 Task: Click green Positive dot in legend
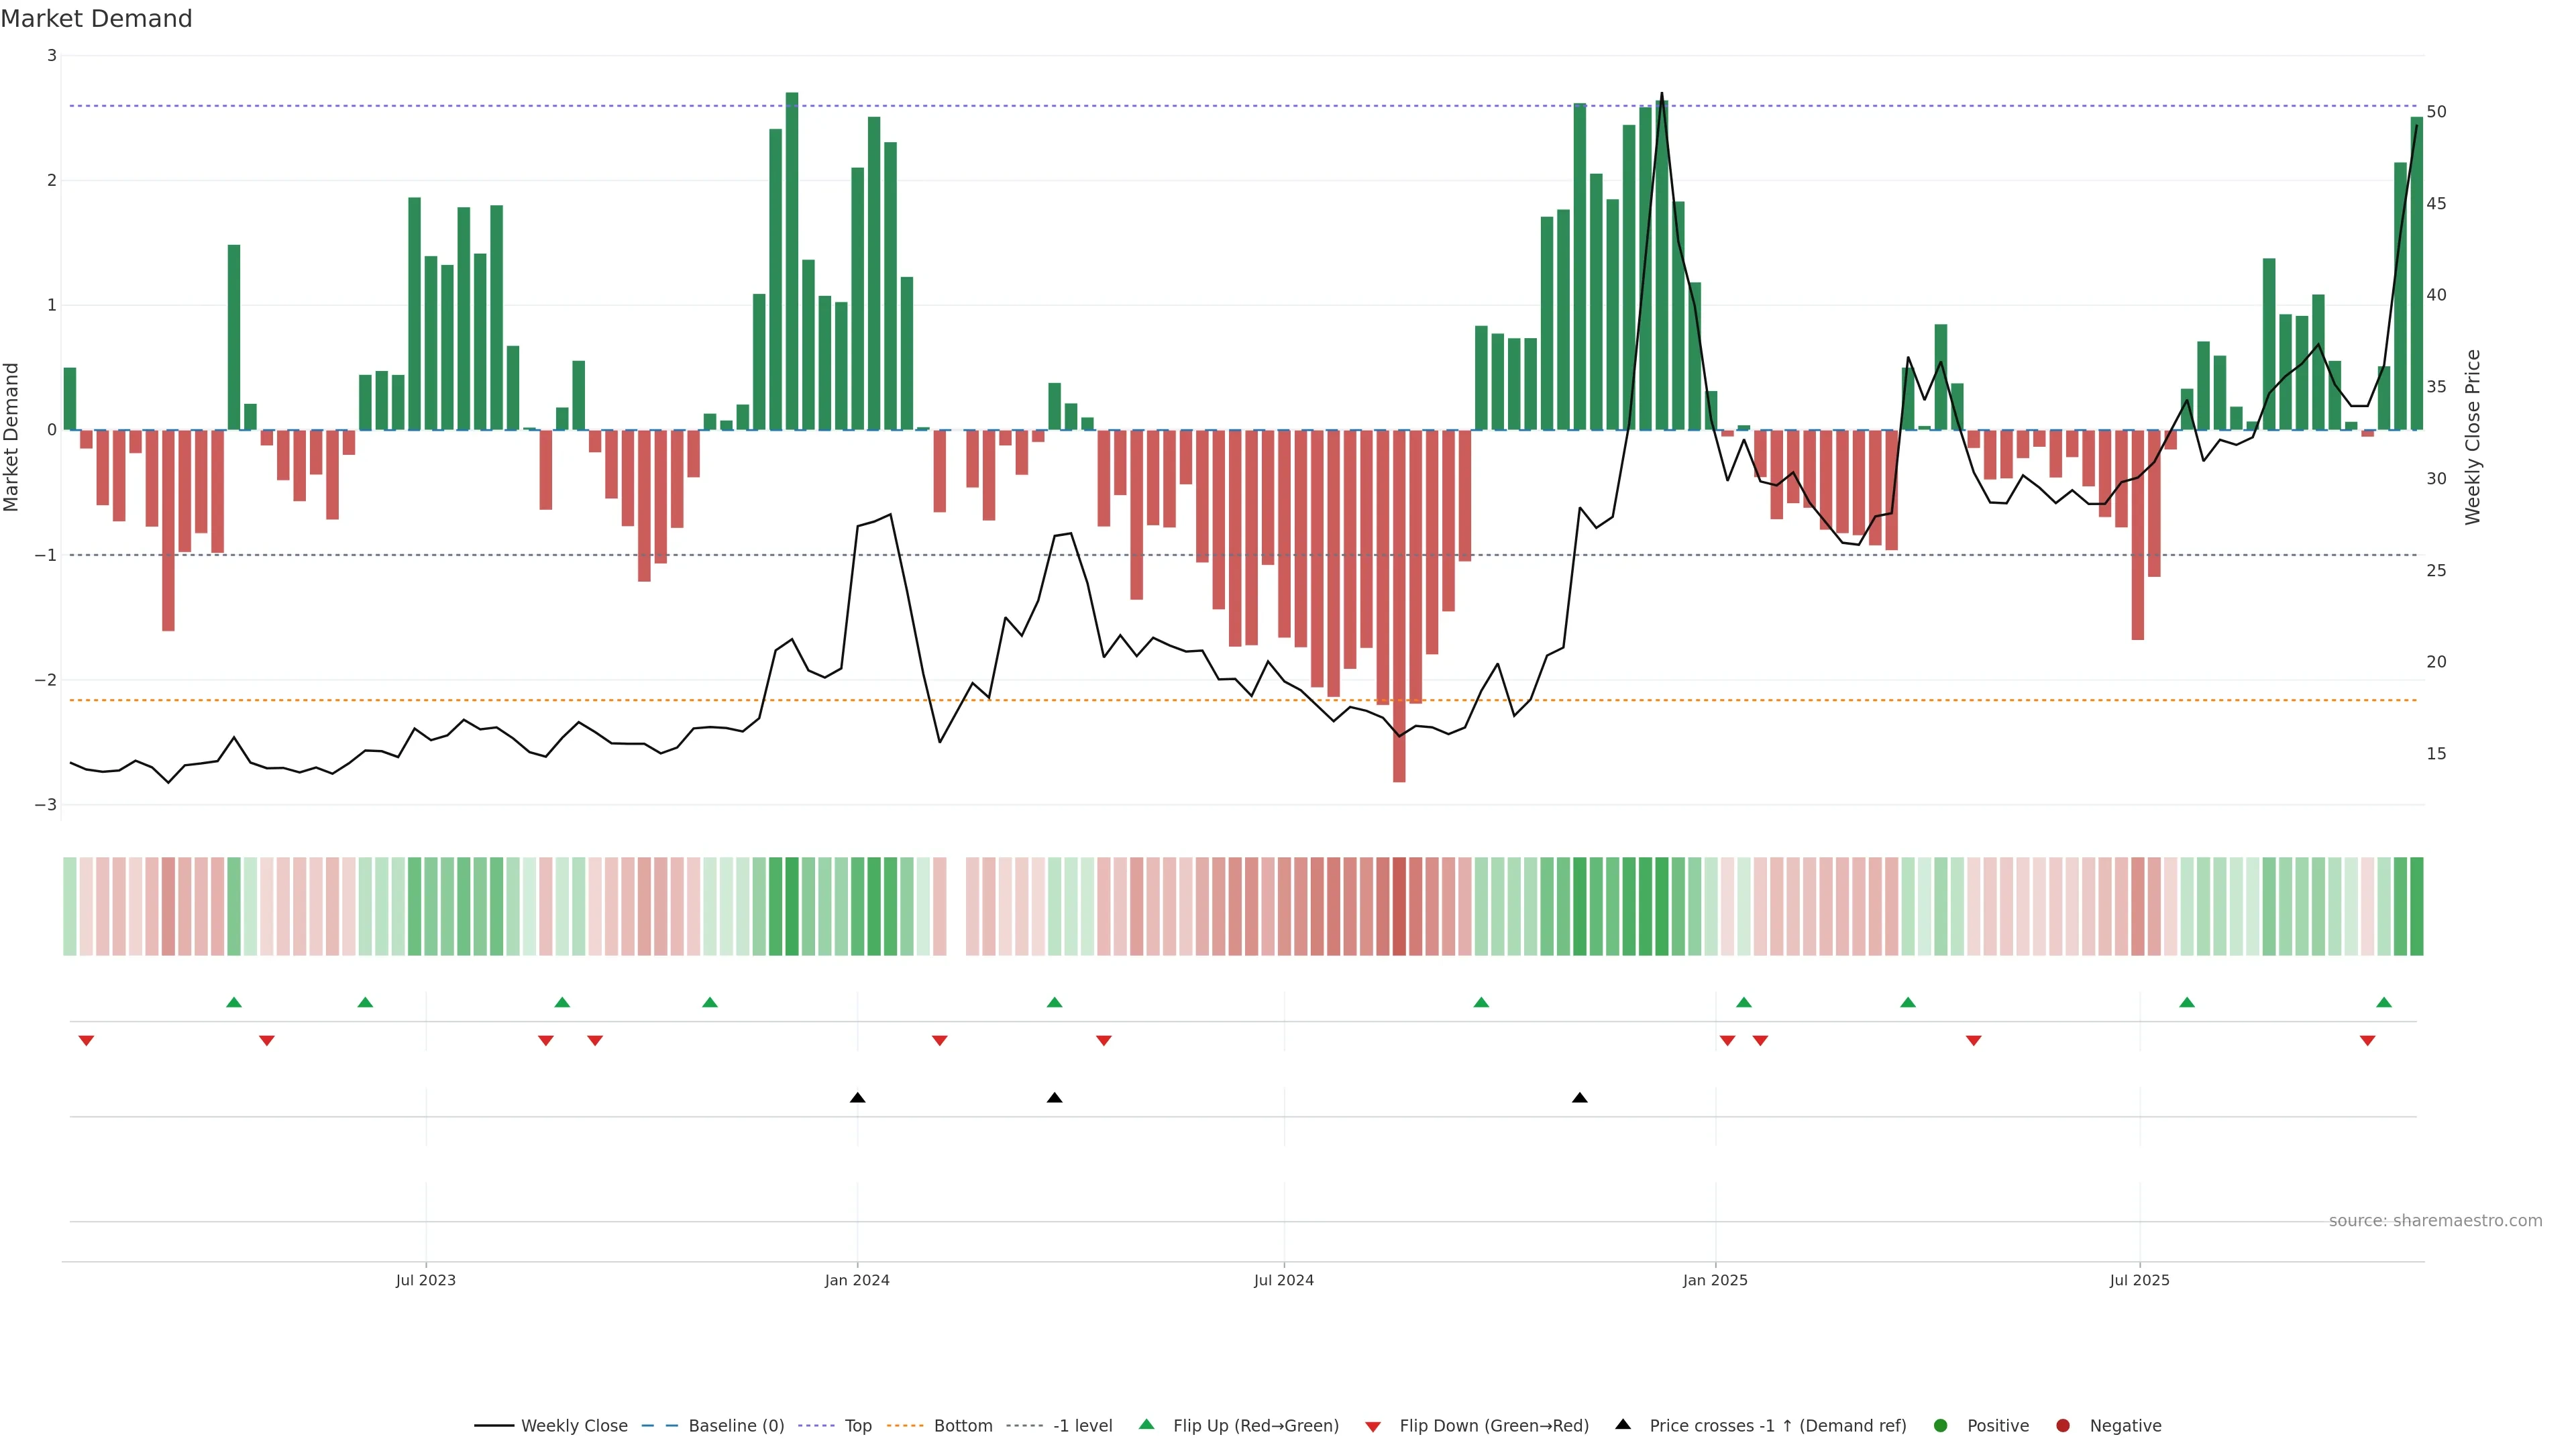pyautogui.click(x=1940, y=1425)
